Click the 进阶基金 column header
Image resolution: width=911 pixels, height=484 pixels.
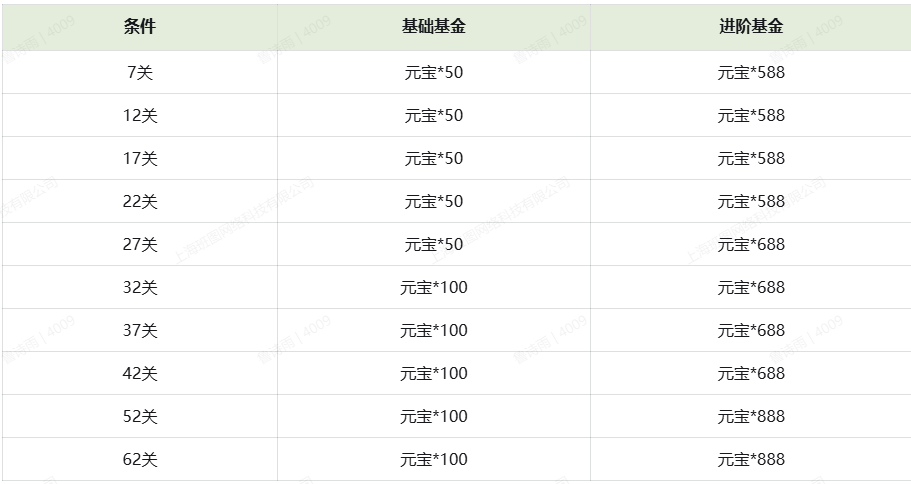pyautogui.click(x=751, y=27)
